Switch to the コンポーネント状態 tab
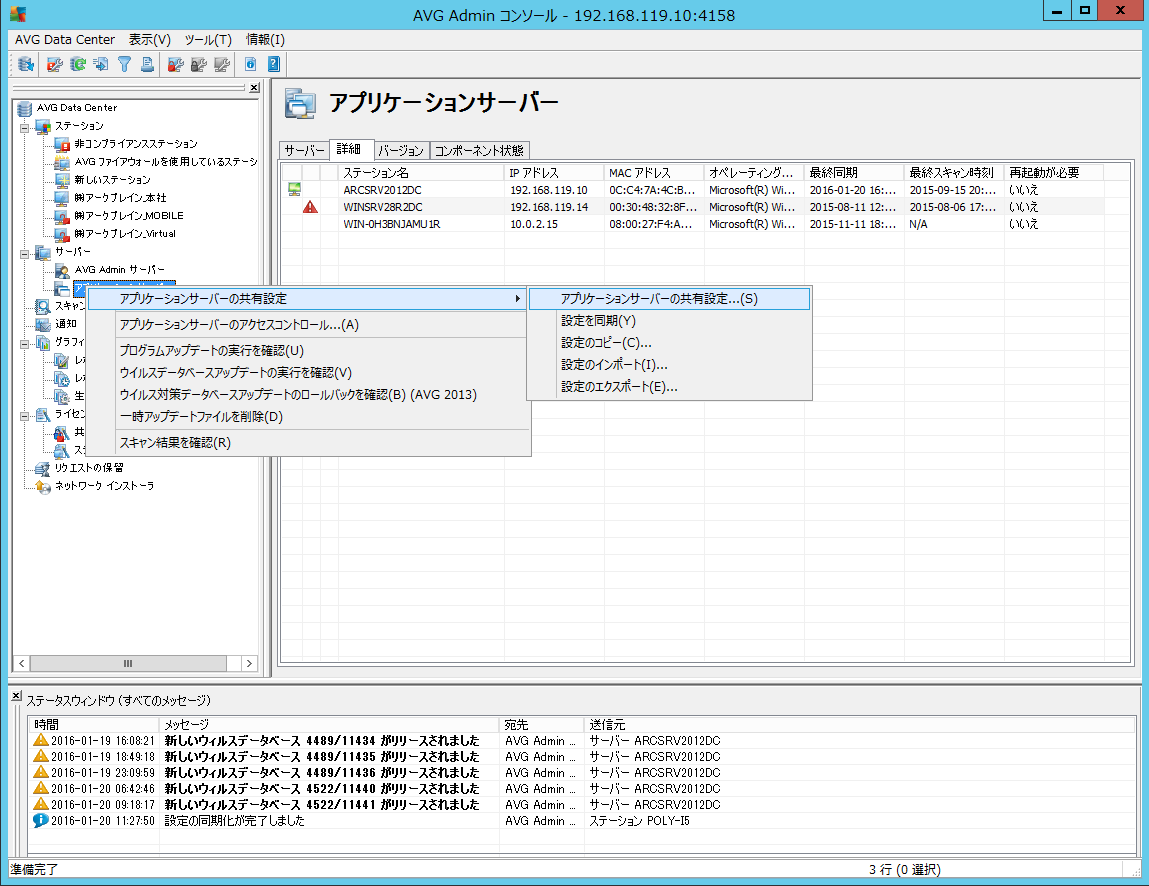1149x886 pixels. click(x=479, y=150)
